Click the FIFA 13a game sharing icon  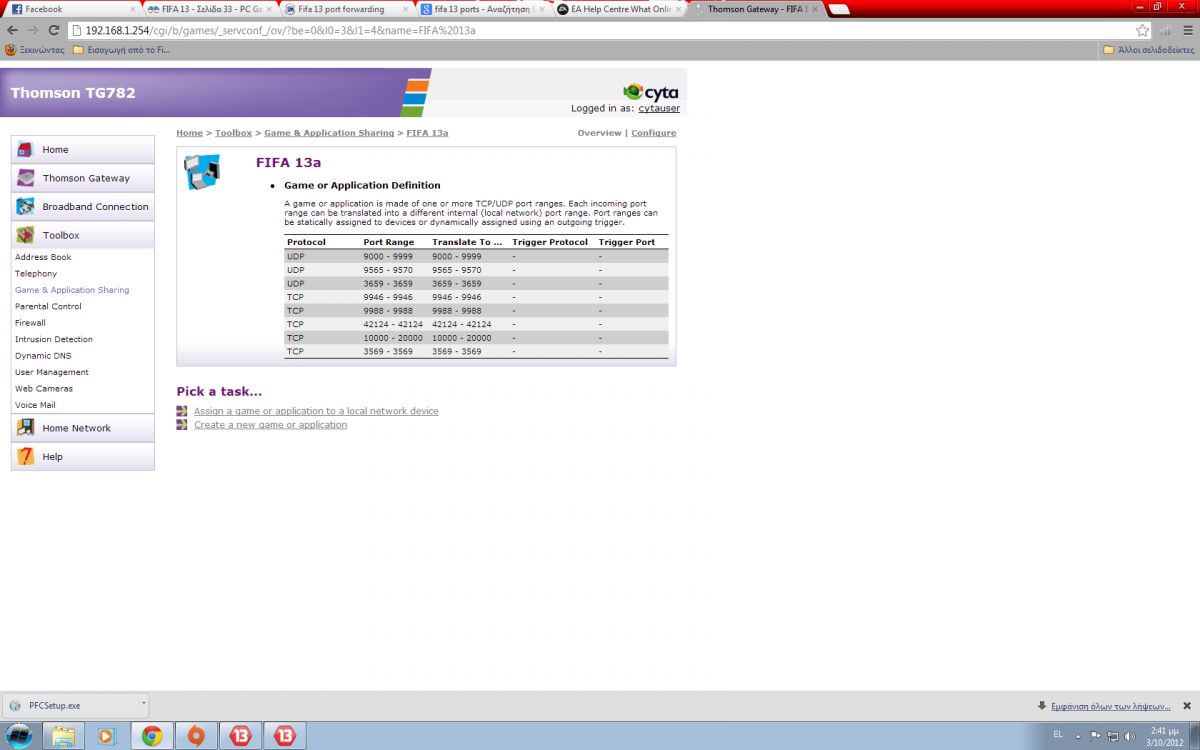(x=201, y=172)
